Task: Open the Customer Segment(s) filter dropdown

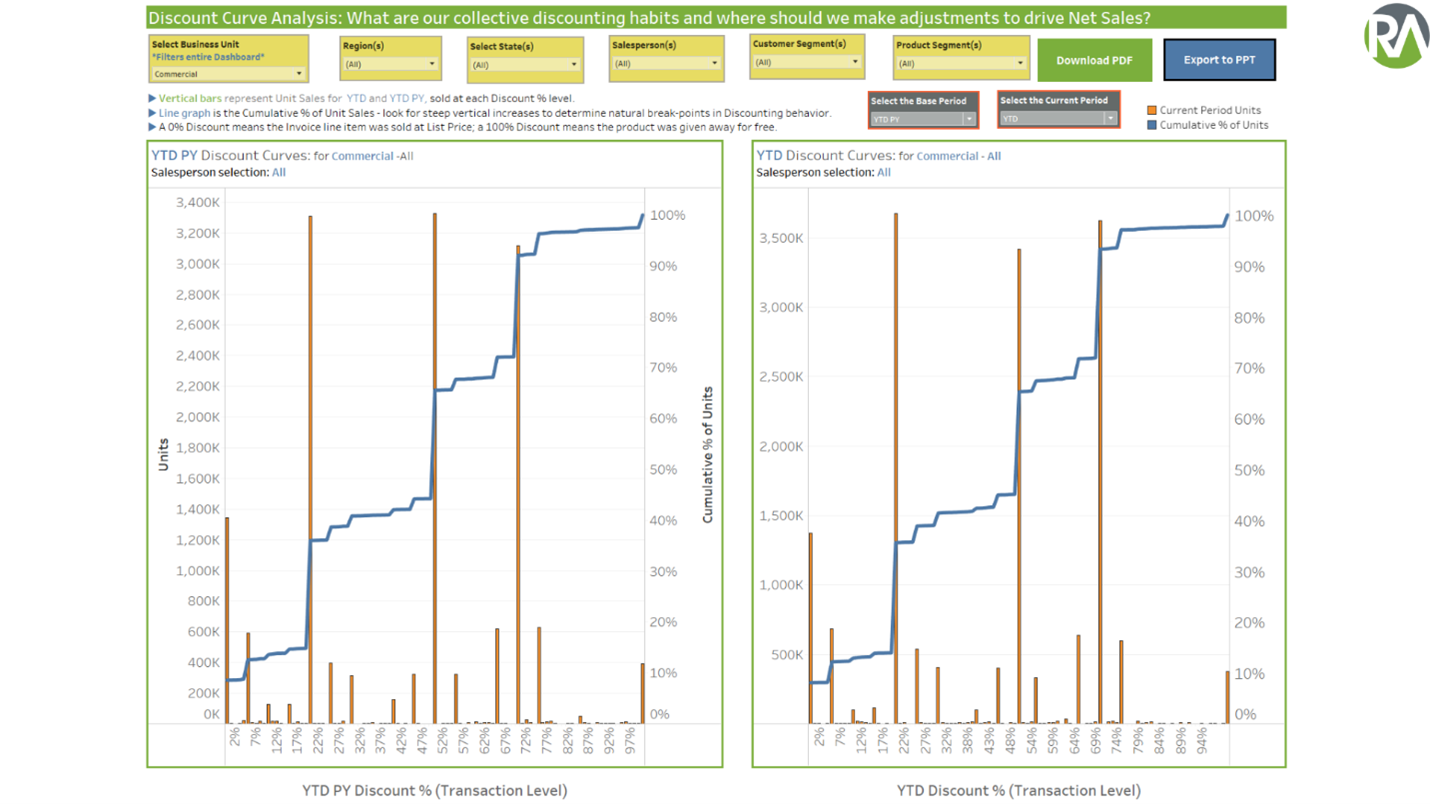Action: pyautogui.click(x=806, y=62)
